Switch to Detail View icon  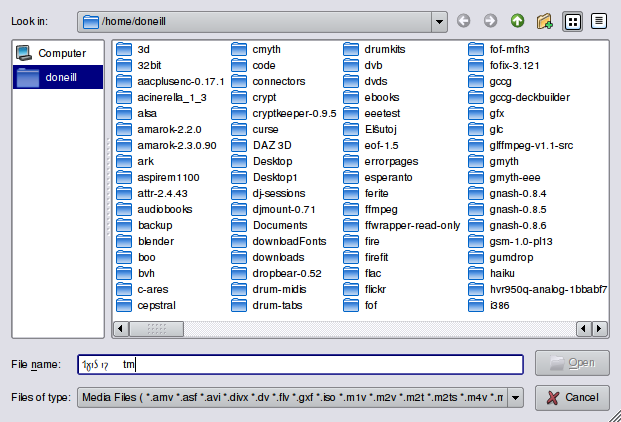click(599, 20)
